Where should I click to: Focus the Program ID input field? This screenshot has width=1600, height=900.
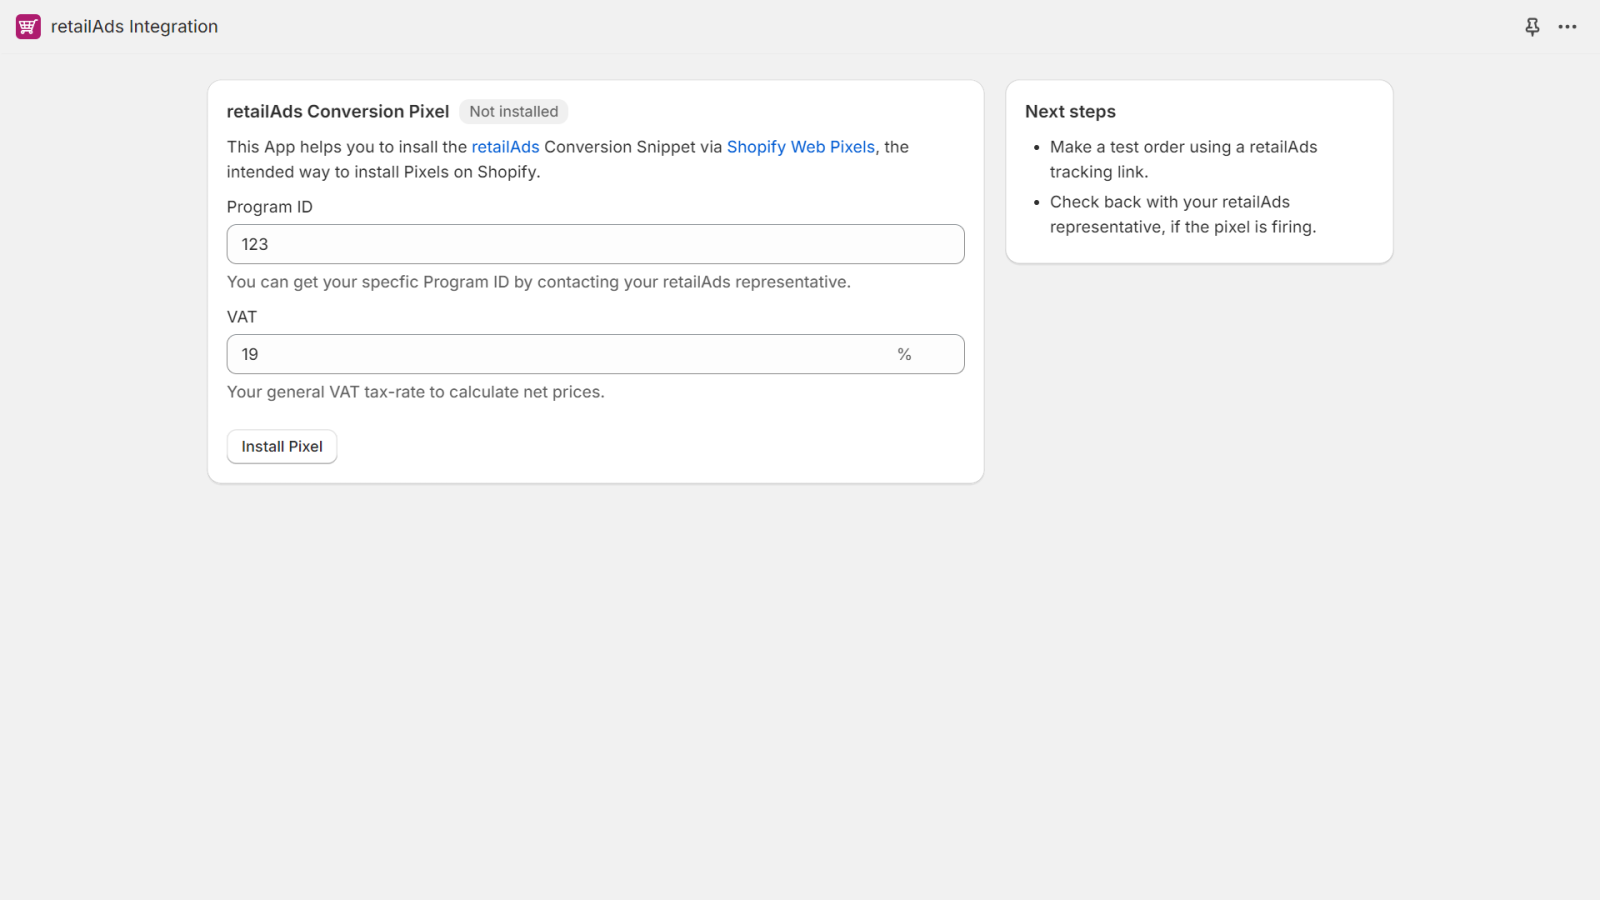tap(595, 244)
